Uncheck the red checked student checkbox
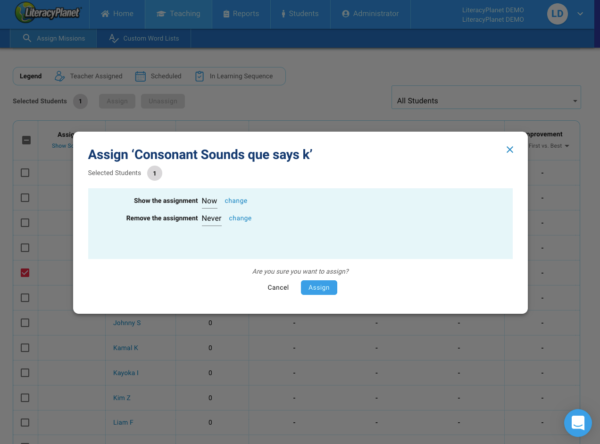The image size is (600, 444). tap(25, 272)
